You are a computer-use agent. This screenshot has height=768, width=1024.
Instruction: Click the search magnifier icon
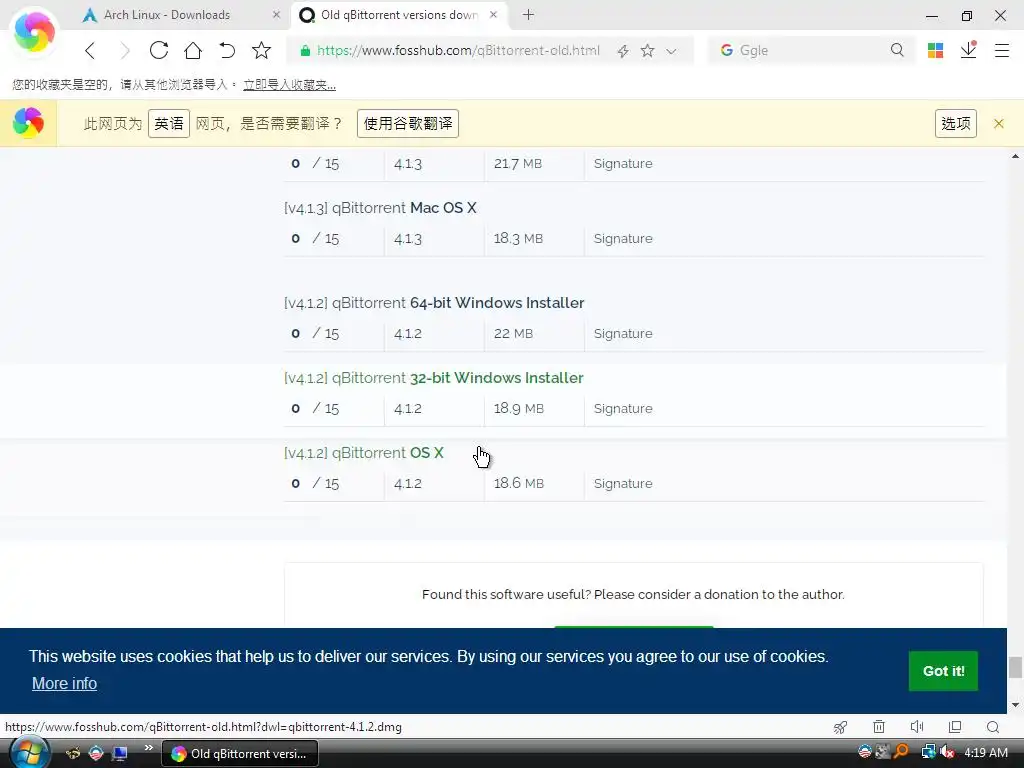tap(897, 50)
